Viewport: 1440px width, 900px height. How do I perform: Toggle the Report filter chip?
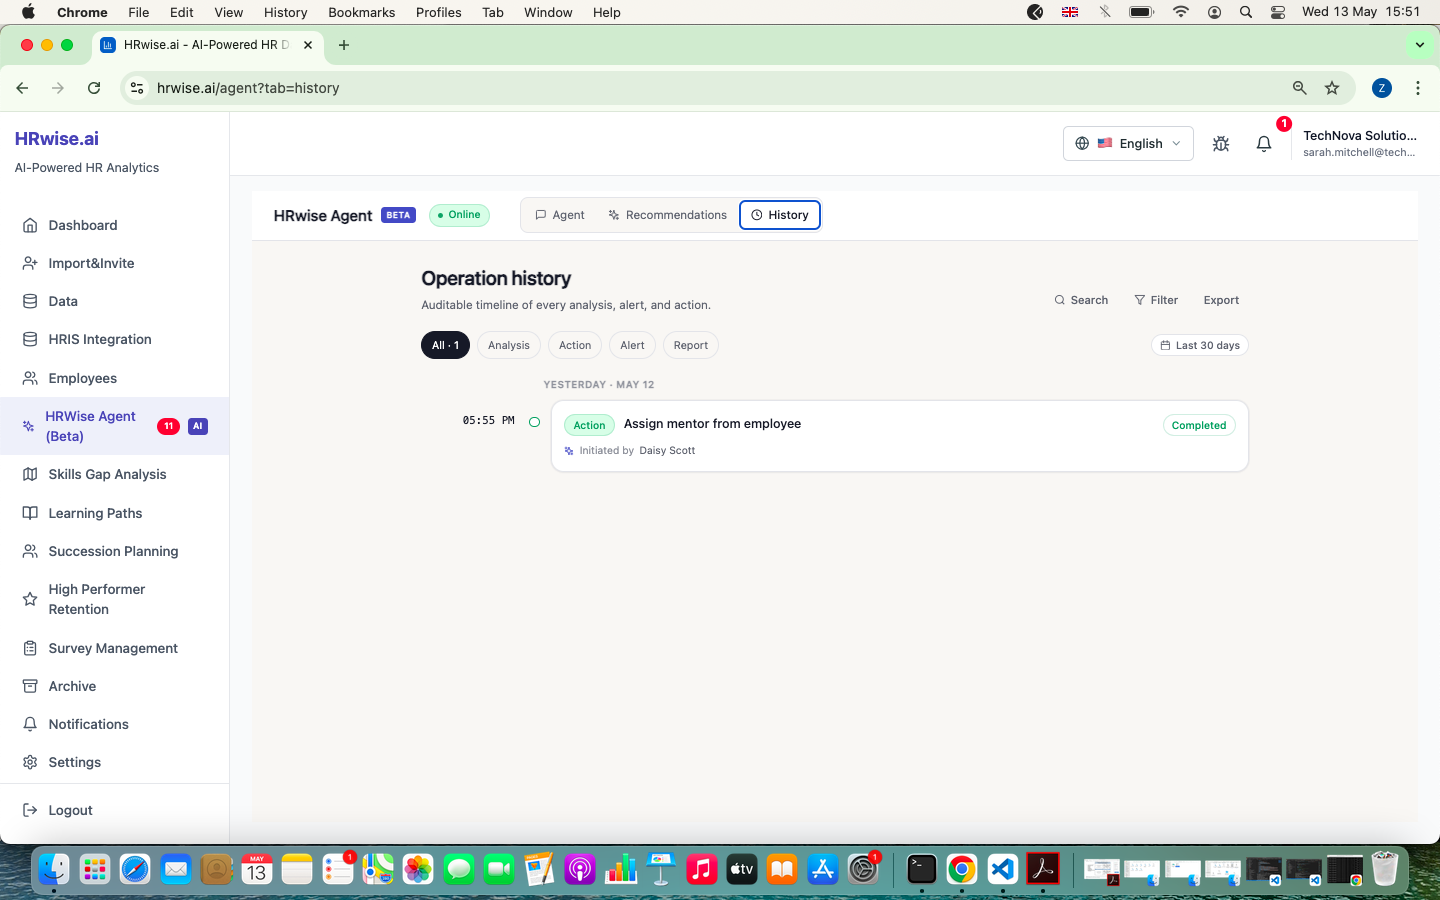(x=691, y=345)
